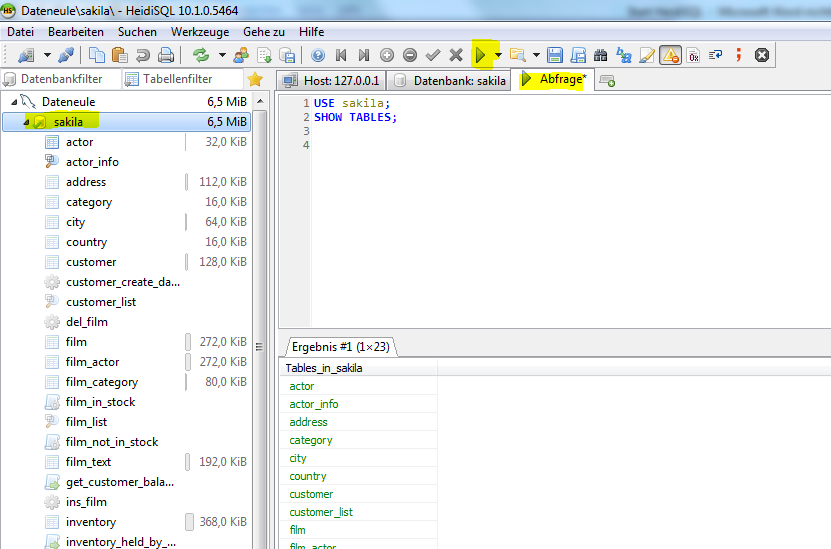Viewport: 831px width, 549px height.
Task: Select the film_actor table in the tree
Action: pos(92,362)
